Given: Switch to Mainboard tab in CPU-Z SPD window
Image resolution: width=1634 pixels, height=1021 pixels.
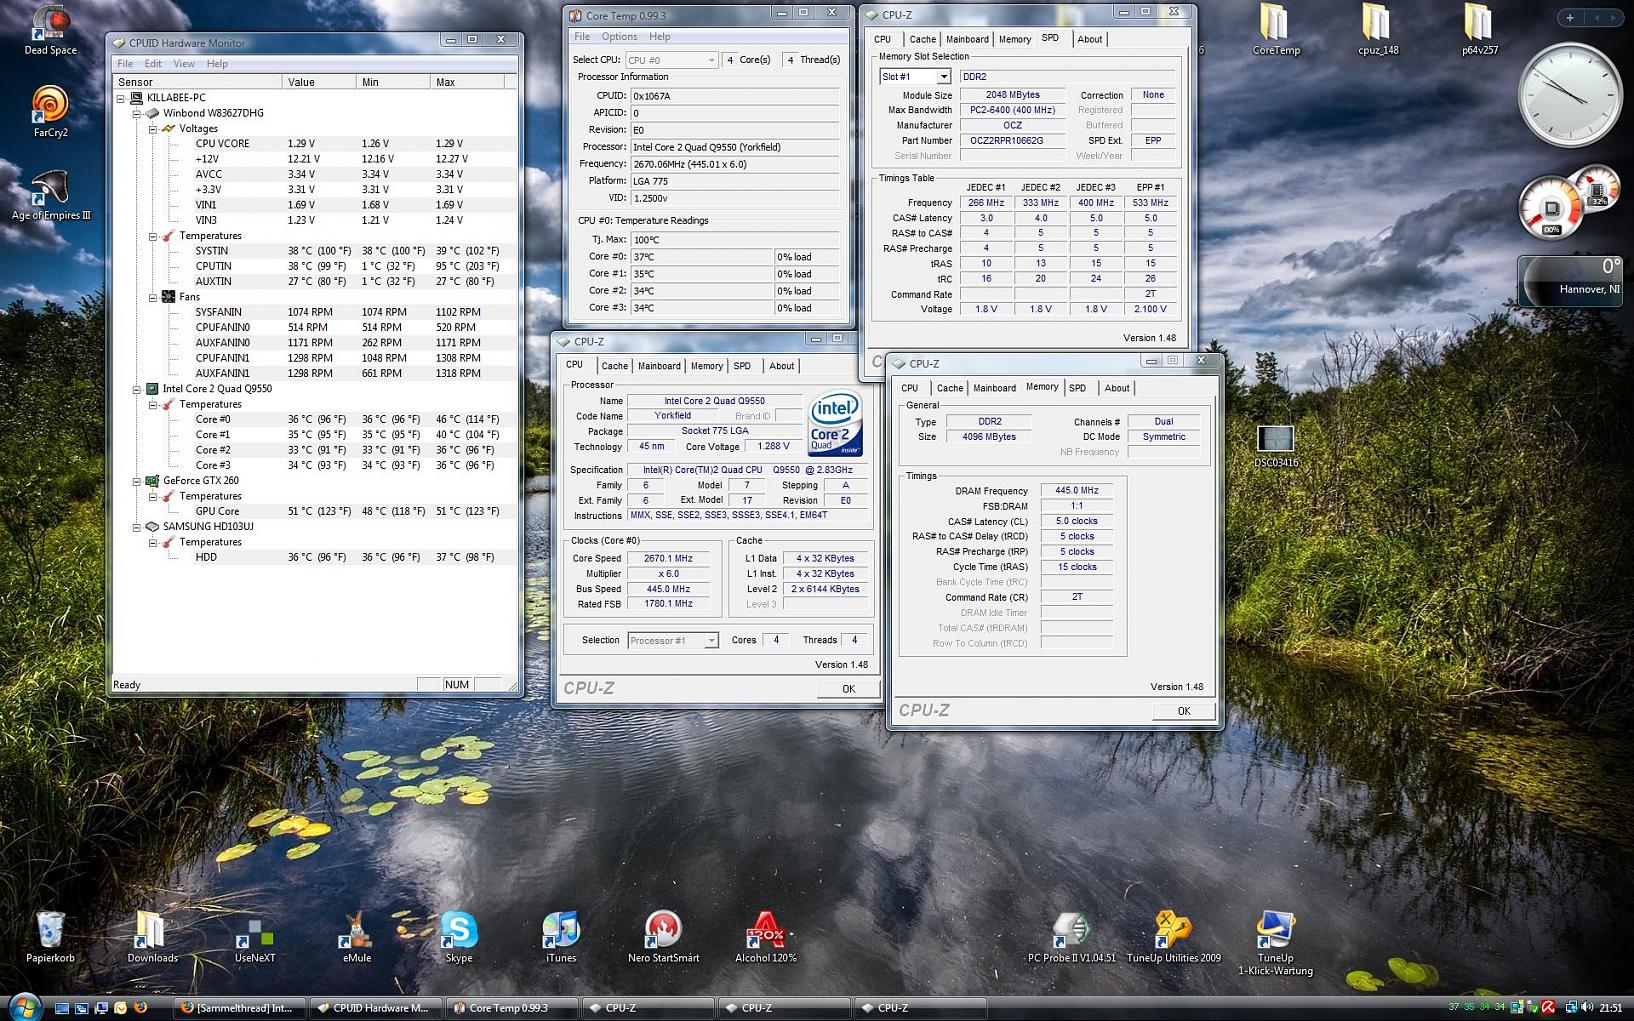Looking at the screenshot, I should coord(967,40).
